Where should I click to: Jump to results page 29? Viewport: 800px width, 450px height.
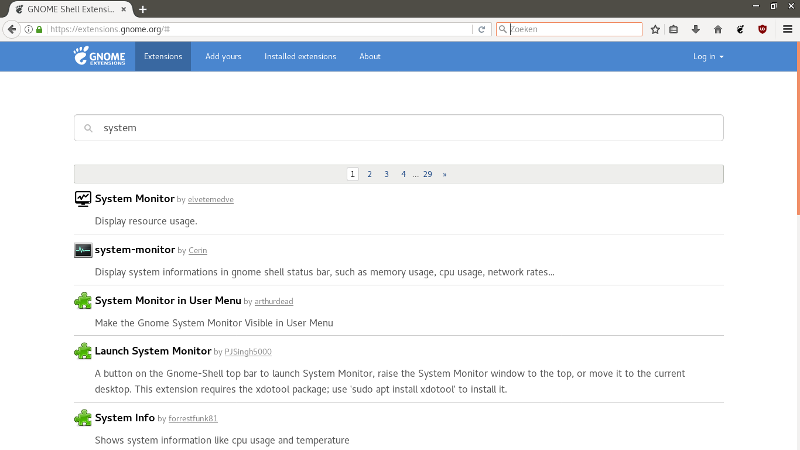coord(428,174)
